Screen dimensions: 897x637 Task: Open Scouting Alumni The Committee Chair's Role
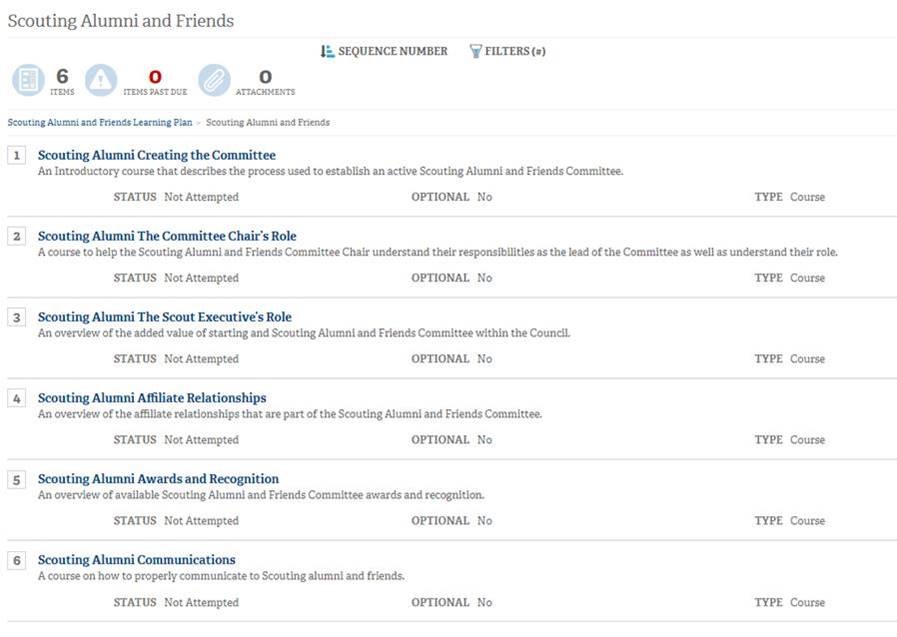pyautogui.click(x=167, y=236)
